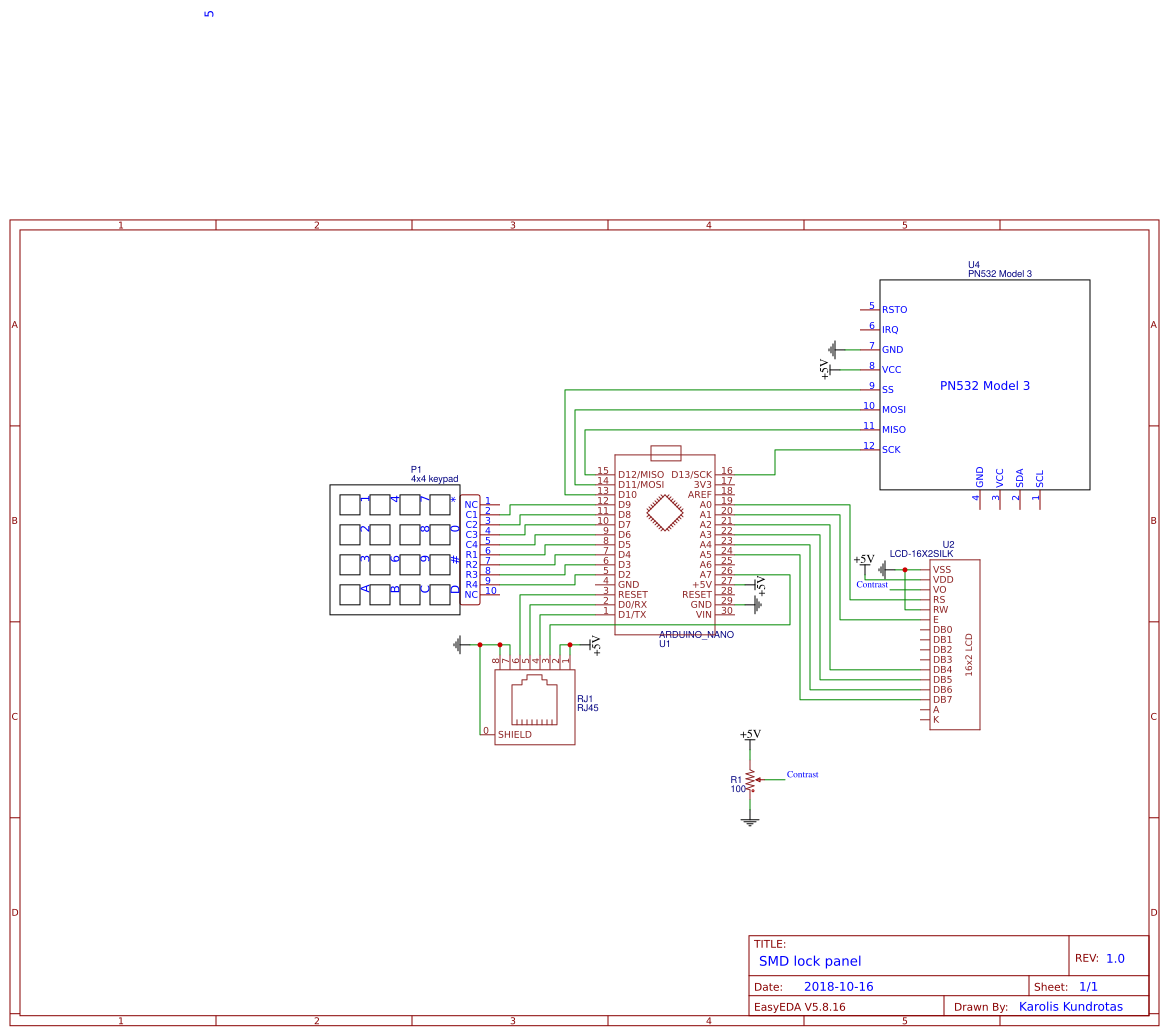The height and width of the screenshot is (1036, 1169).
Task: Click the Arduino logo diamond inside U1
Action: [665, 512]
